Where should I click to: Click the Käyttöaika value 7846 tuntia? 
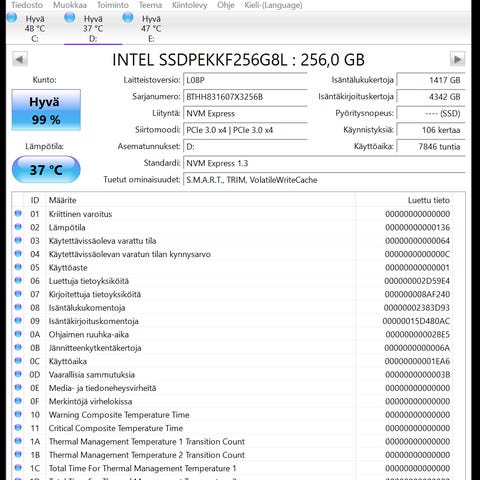tap(431, 147)
